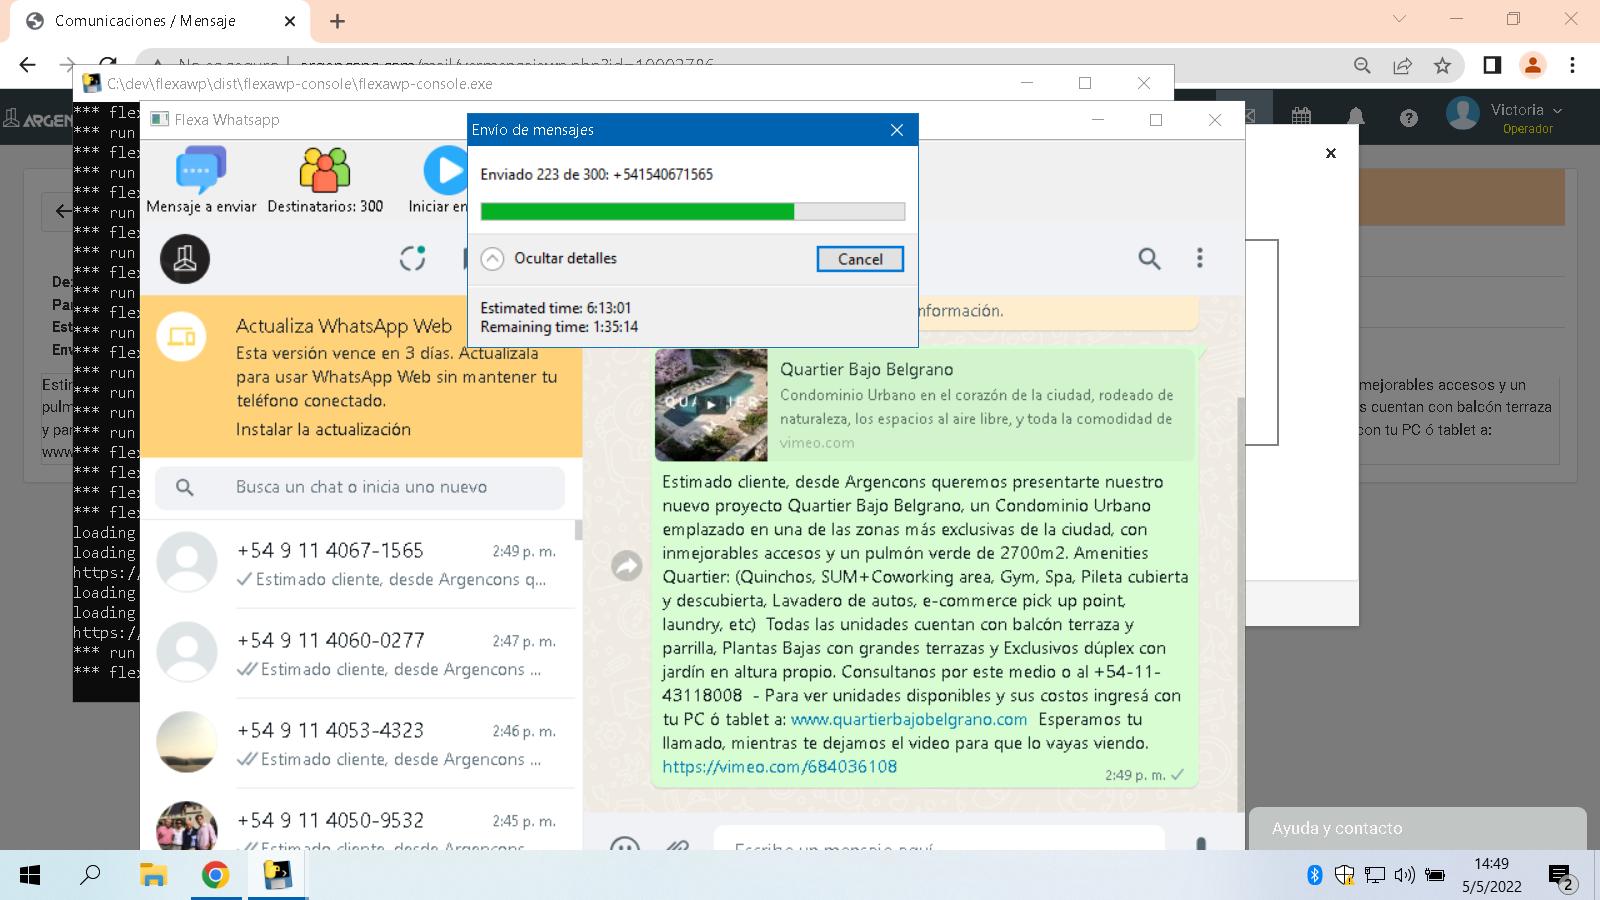This screenshot has height=900, width=1600.
Task: Click the Mensaje a enviar icon
Action: point(201,169)
